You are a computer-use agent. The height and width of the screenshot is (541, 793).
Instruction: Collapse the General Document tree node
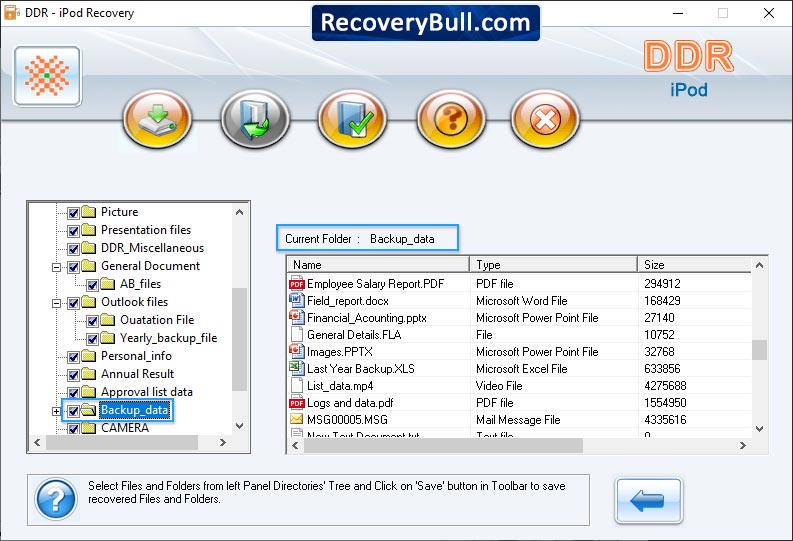(56, 267)
